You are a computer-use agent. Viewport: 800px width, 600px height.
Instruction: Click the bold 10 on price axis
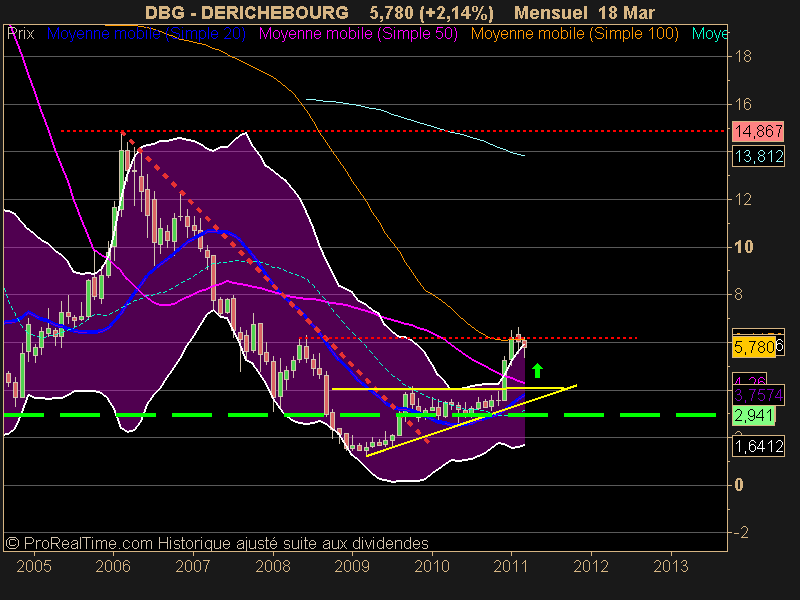point(744,247)
